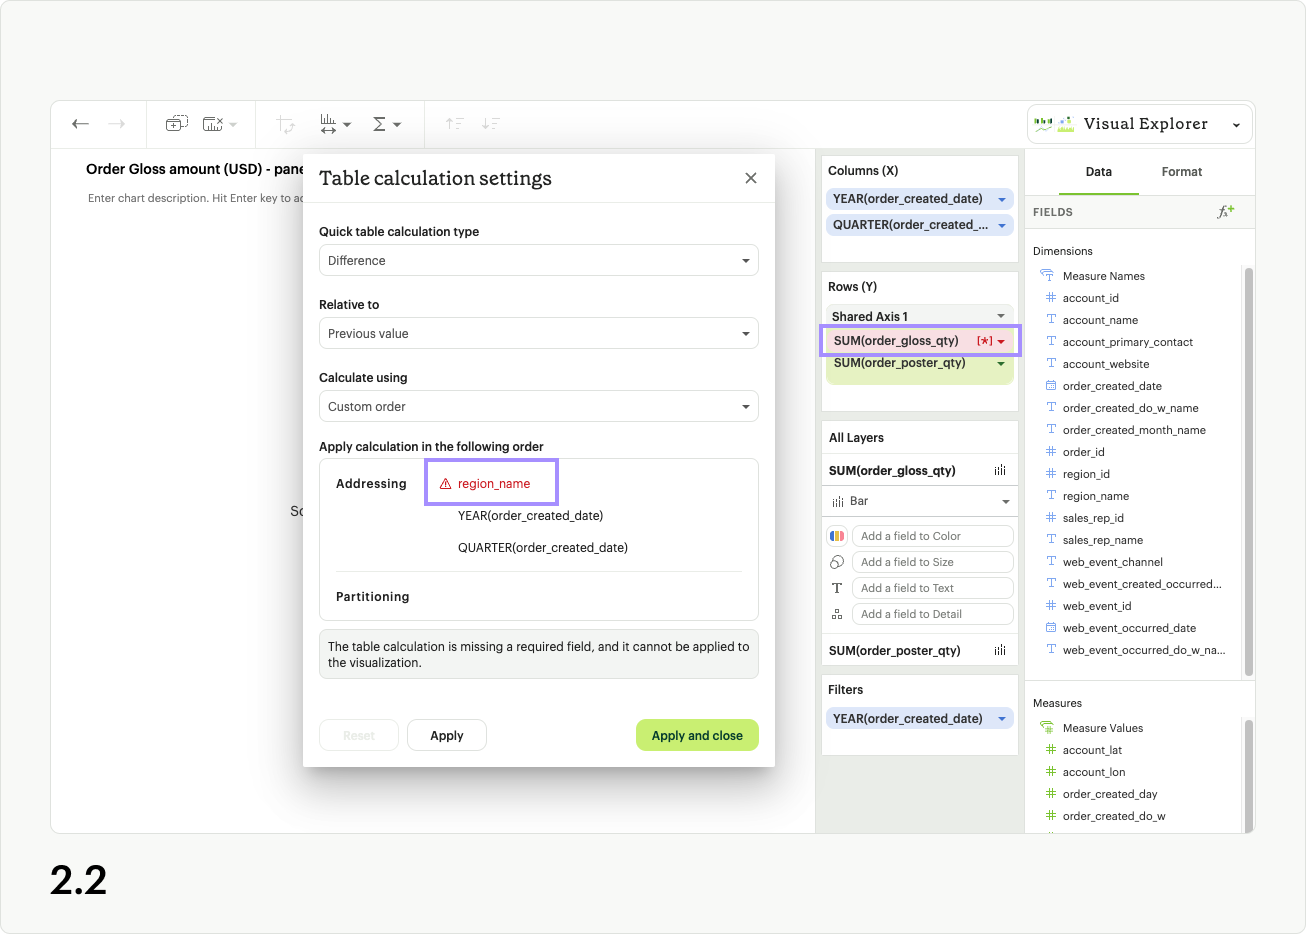Close the Table calculation settings dialog
This screenshot has width=1306, height=934.
tap(751, 178)
